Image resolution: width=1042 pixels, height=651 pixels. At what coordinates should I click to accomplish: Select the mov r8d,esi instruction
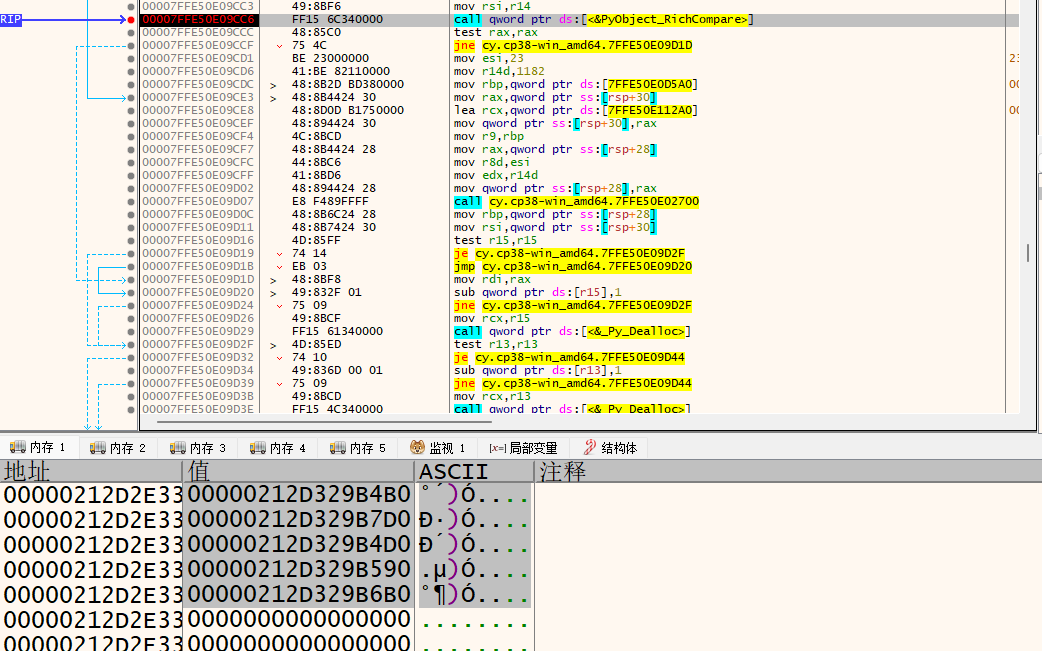tap(492, 162)
